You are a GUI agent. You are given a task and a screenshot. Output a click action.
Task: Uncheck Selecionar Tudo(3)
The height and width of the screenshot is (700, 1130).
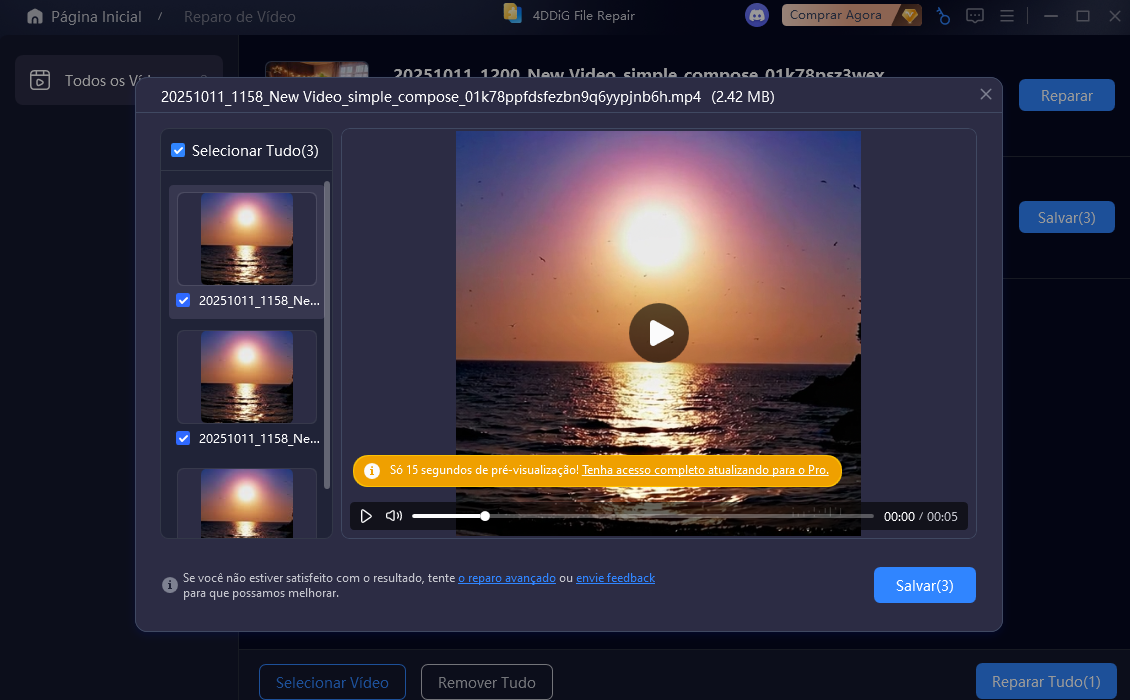click(x=178, y=150)
